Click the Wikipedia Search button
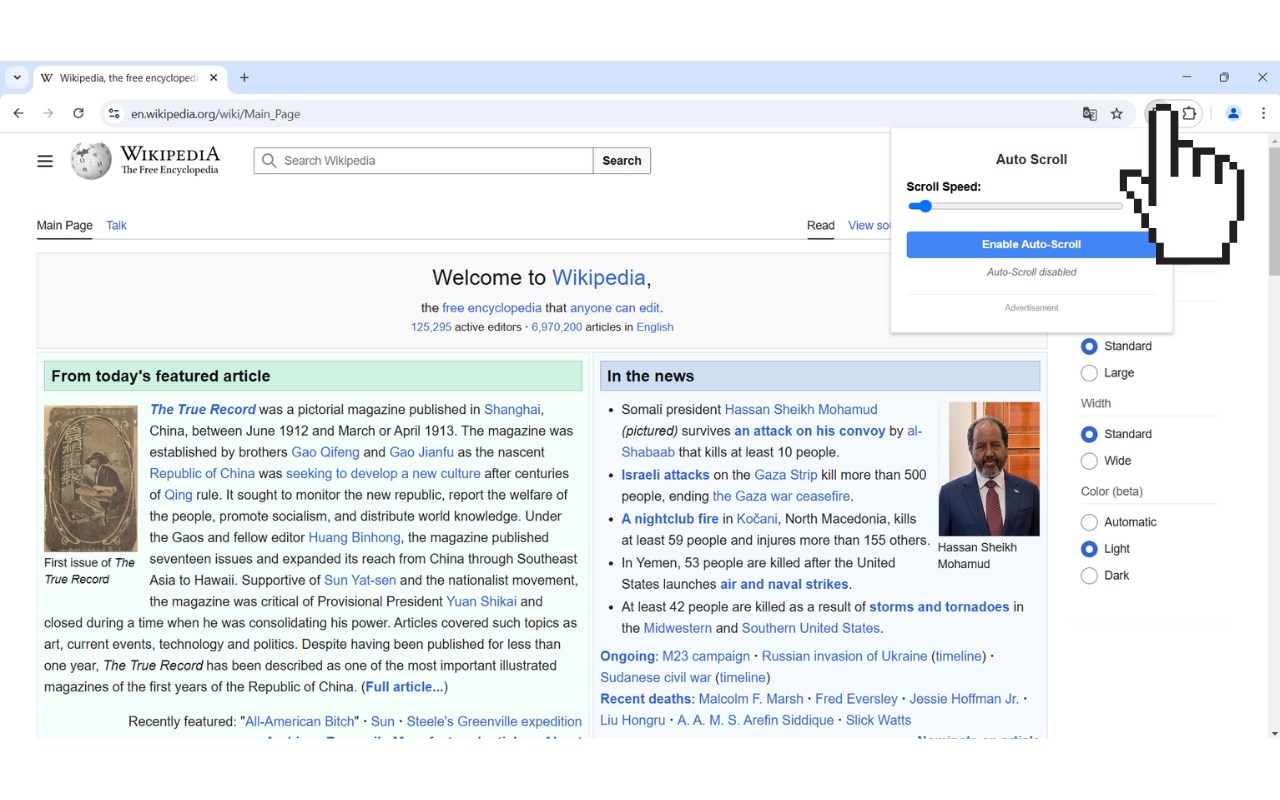 (x=622, y=161)
